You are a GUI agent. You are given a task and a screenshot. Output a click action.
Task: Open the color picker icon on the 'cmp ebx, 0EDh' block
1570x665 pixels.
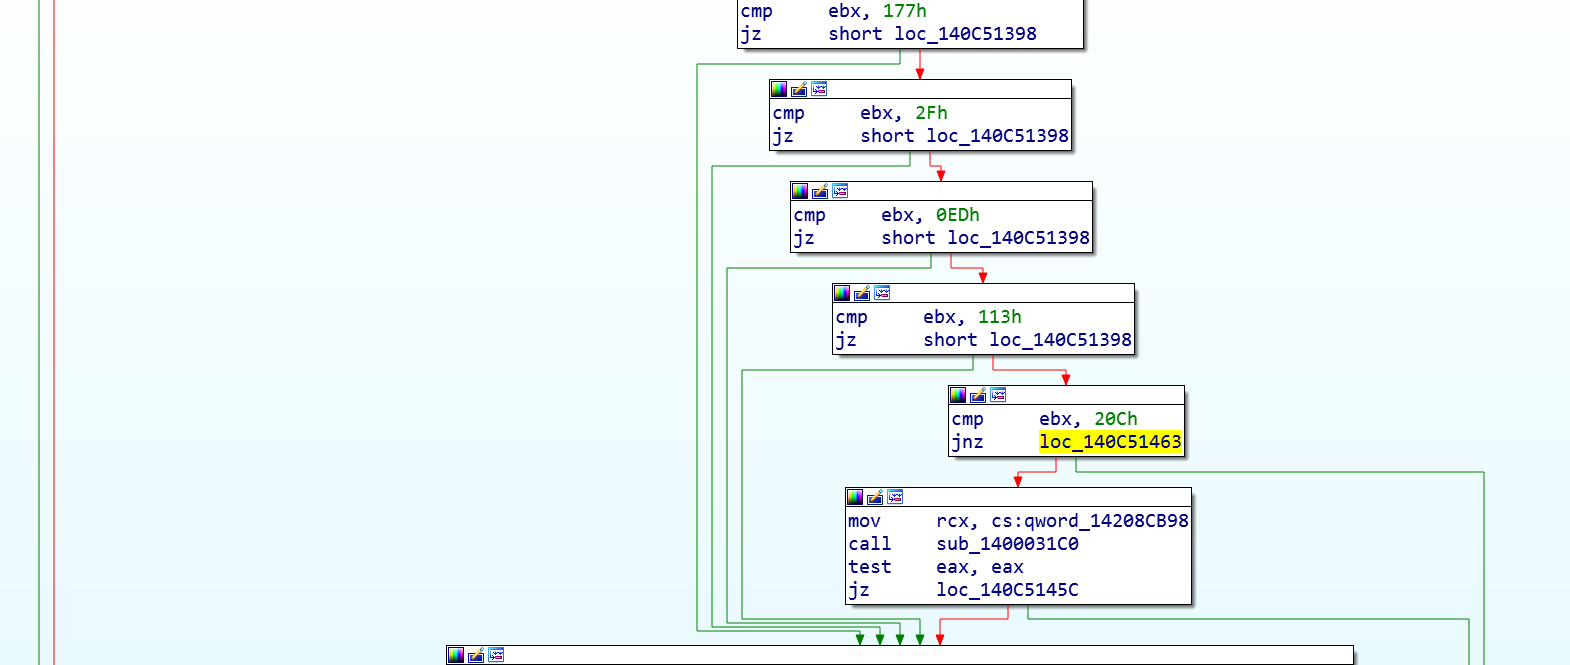[800, 191]
